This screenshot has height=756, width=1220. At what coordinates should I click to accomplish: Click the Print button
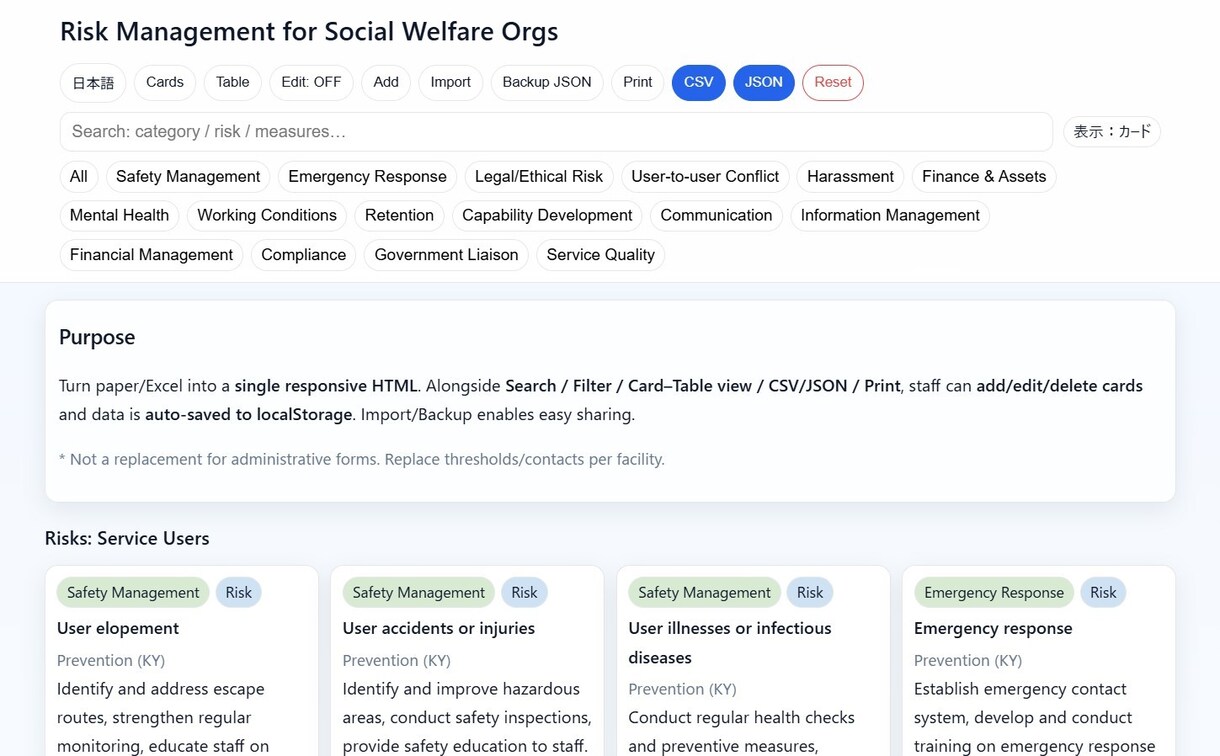coord(638,83)
